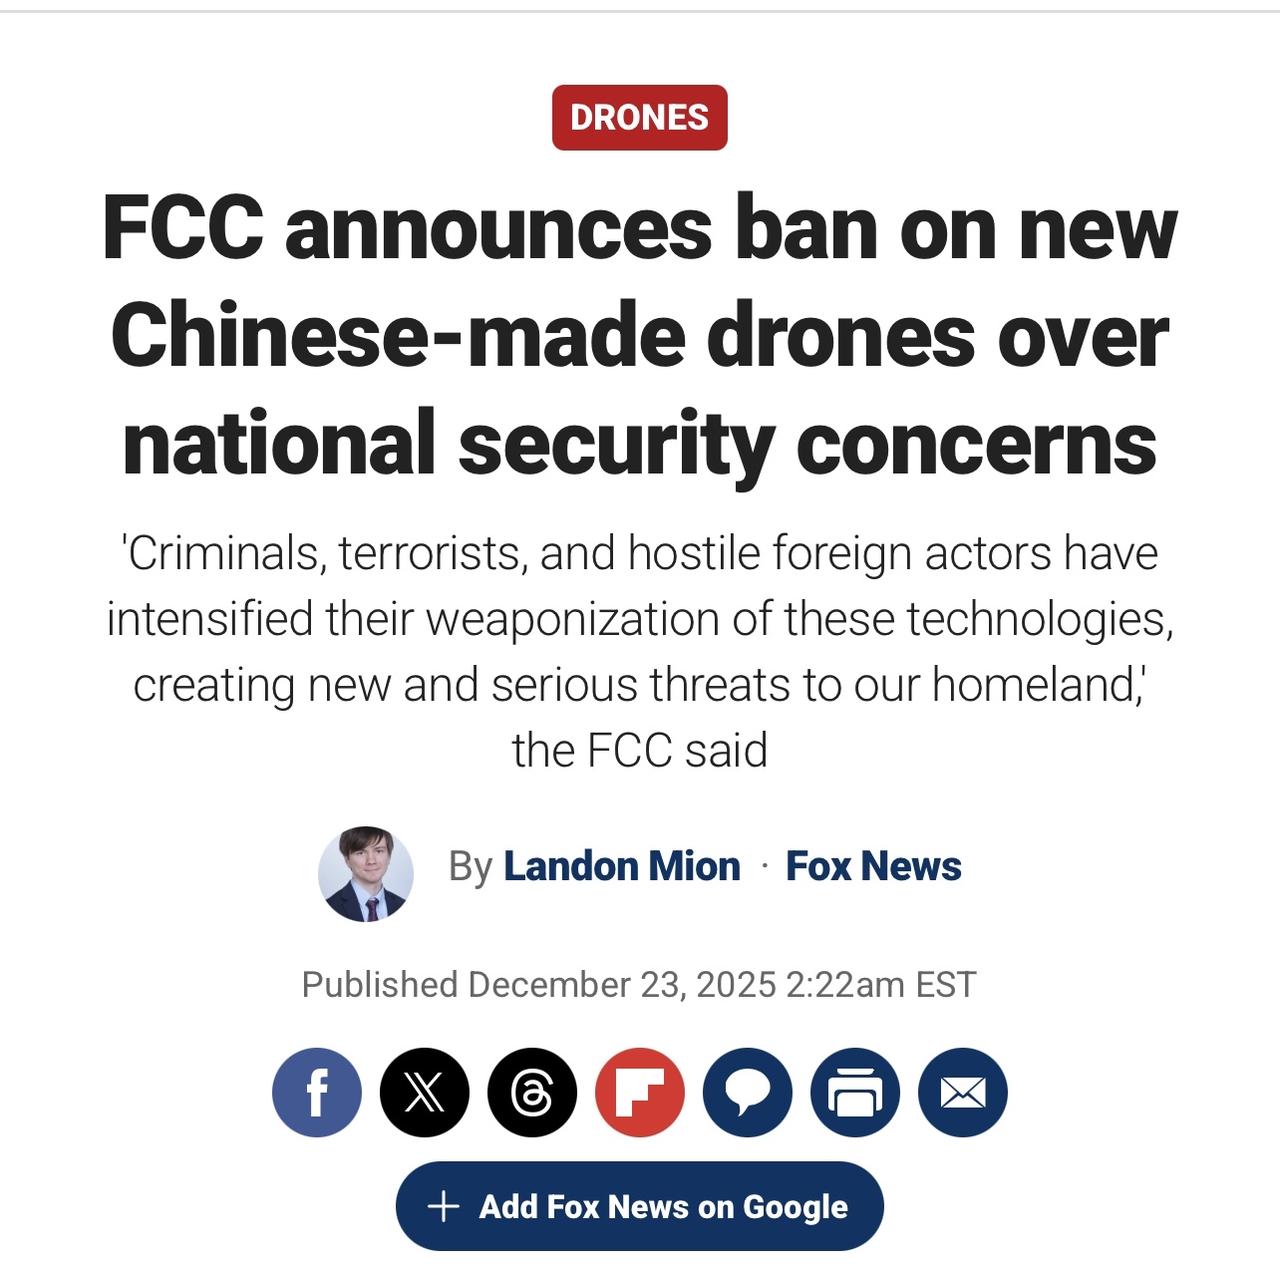The image size is (1280, 1265).
Task: Click the article subheadline quote
Action: coord(639,650)
